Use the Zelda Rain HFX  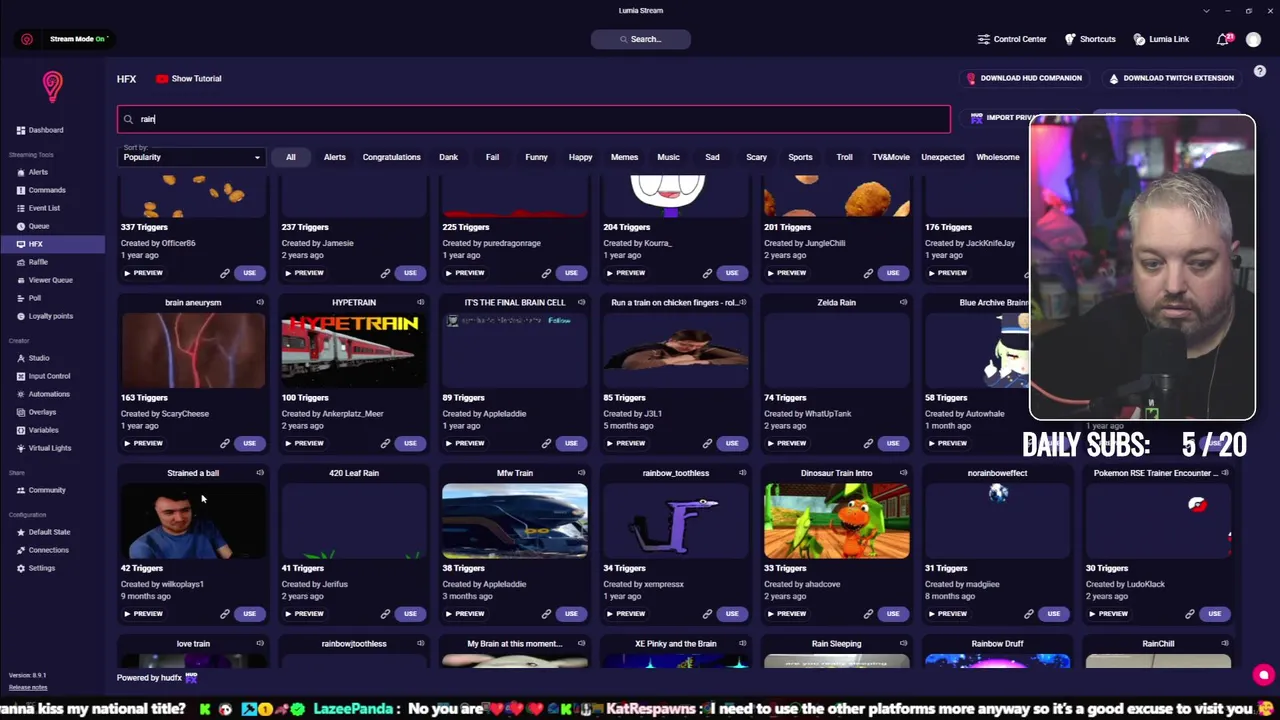coord(892,443)
